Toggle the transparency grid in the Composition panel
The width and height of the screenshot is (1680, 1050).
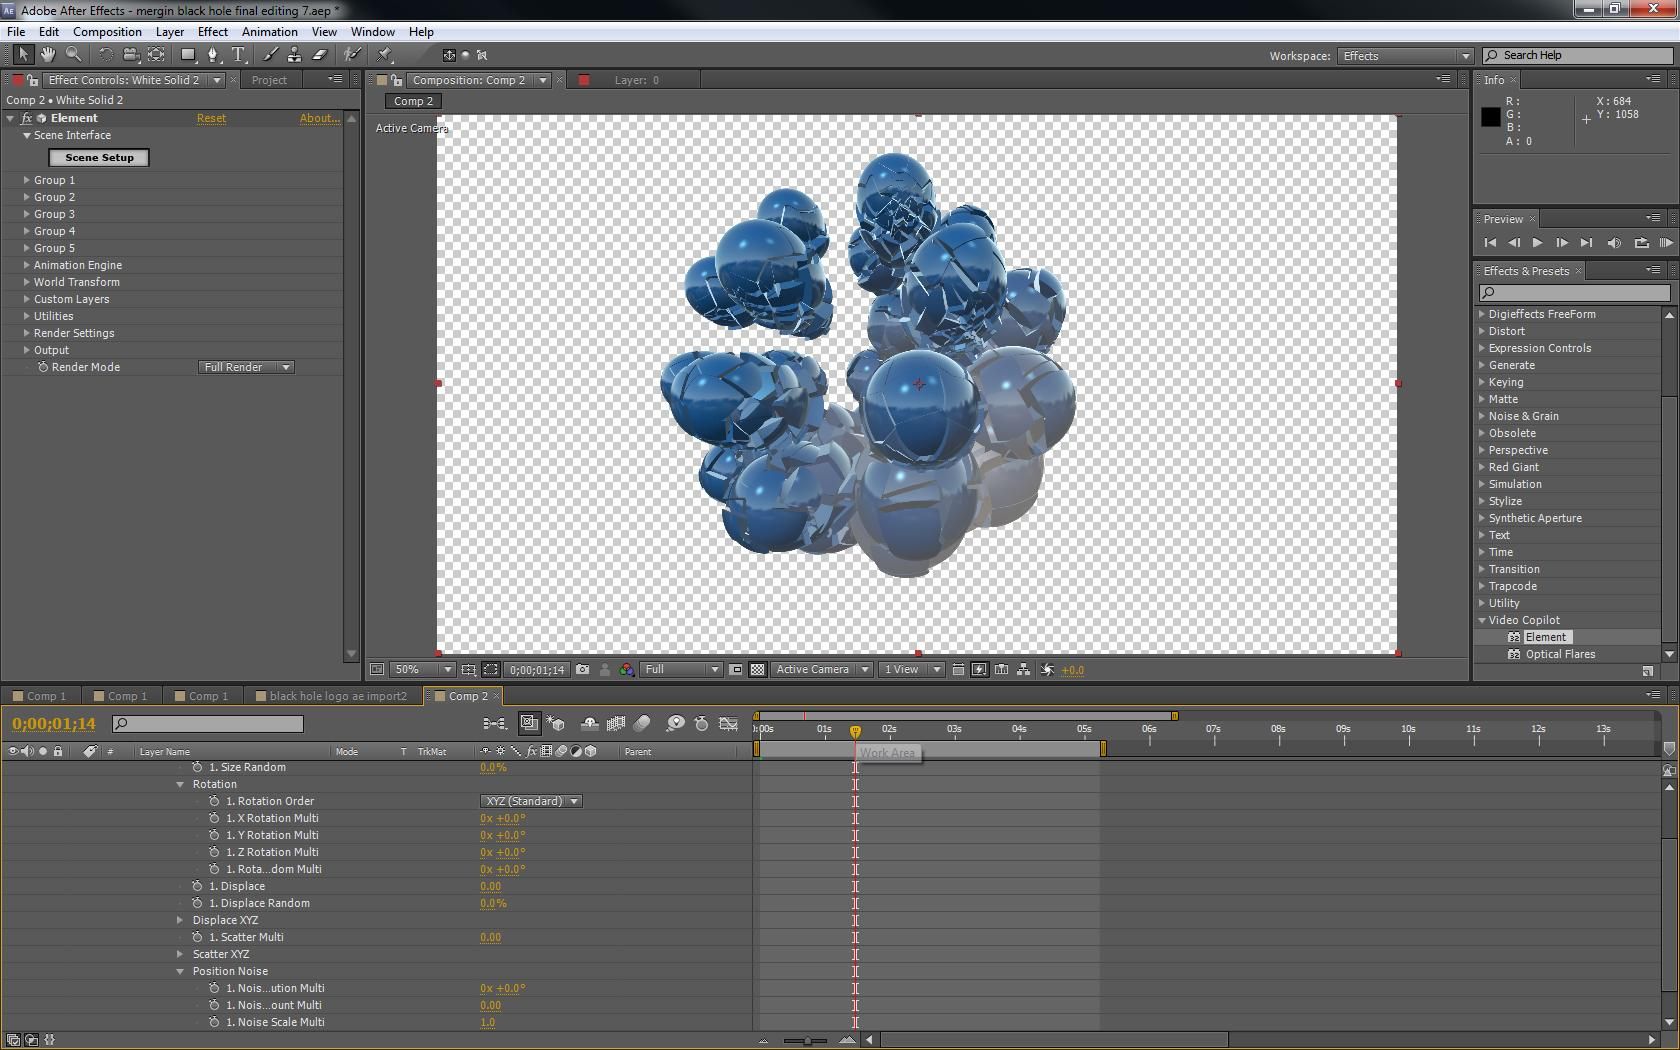pyautogui.click(x=758, y=670)
